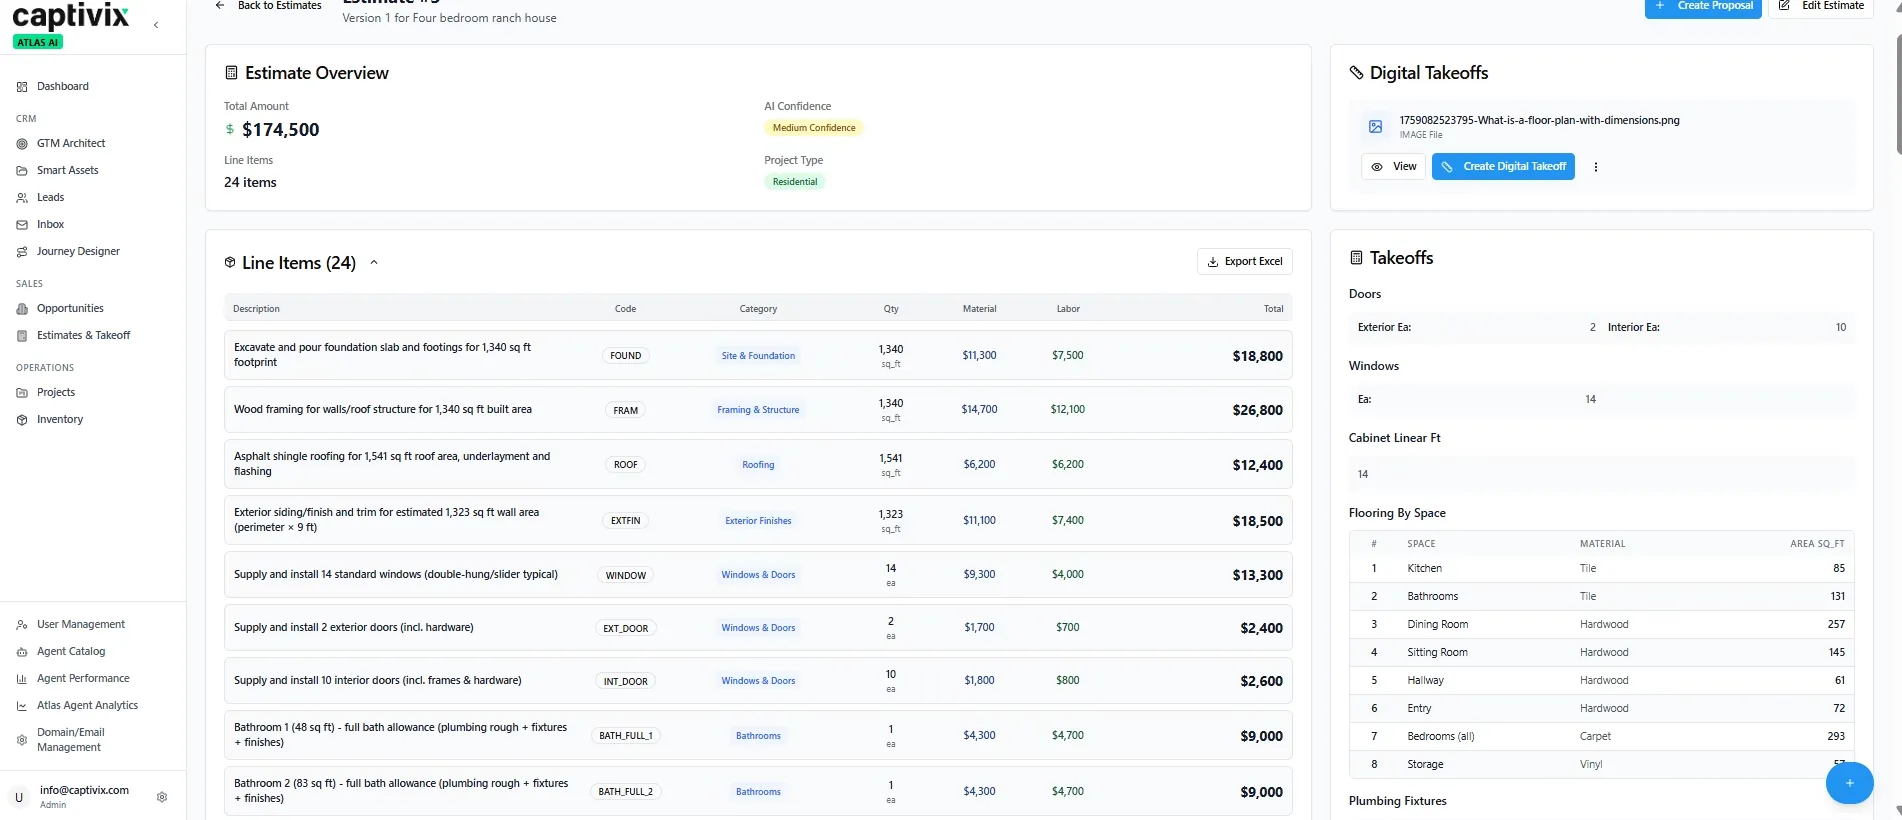Click the Dining Room flooring row
The height and width of the screenshot is (820, 1902).
pyautogui.click(x=1601, y=624)
